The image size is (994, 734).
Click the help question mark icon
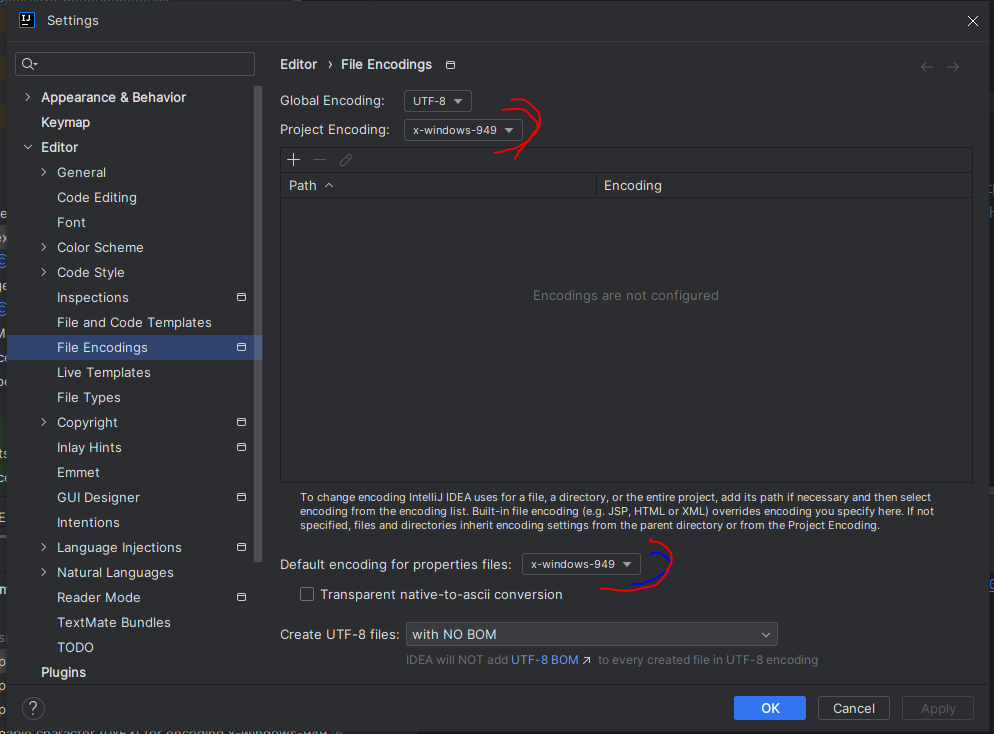[33, 708]
